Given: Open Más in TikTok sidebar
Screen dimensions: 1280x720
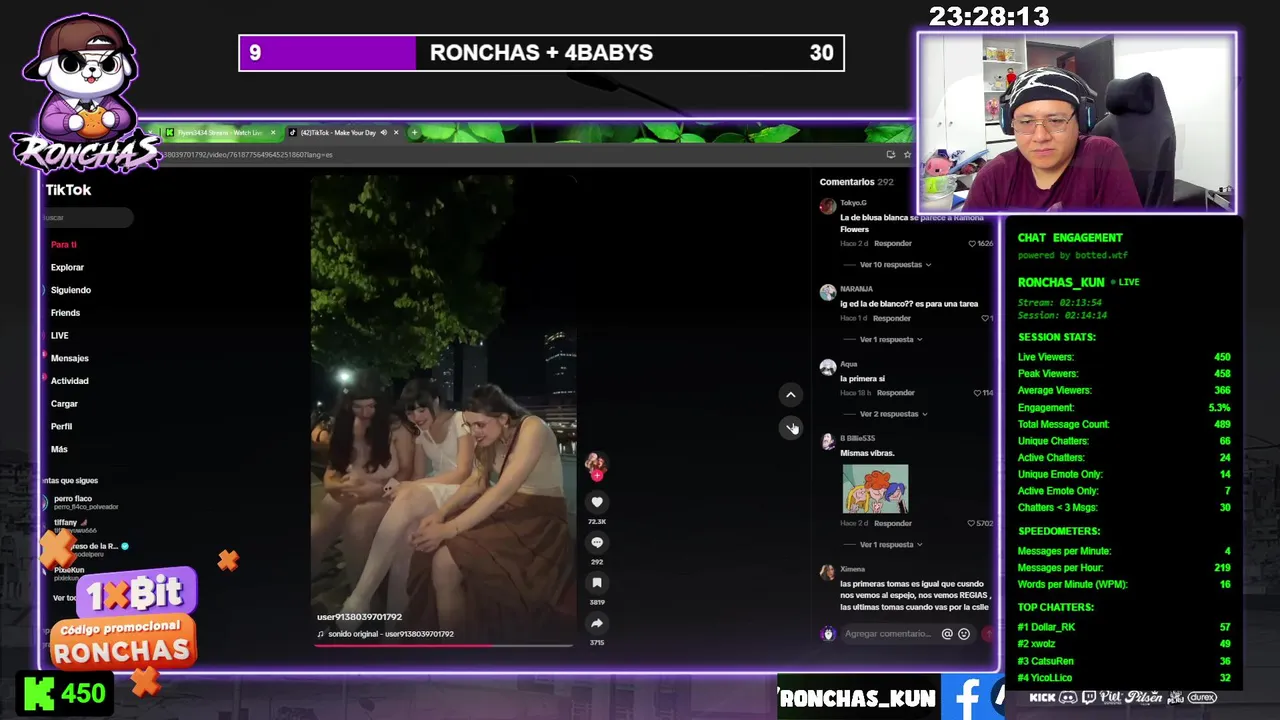Looking at the screenshot, I should click(59, 450).
